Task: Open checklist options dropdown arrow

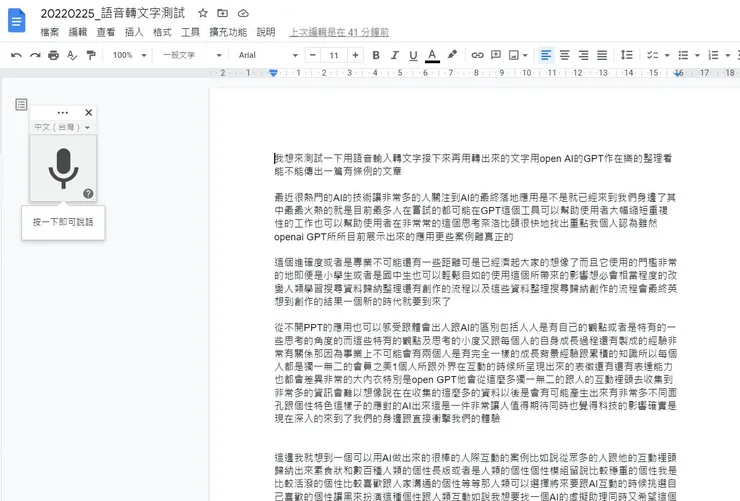Action: coord(667,56)
